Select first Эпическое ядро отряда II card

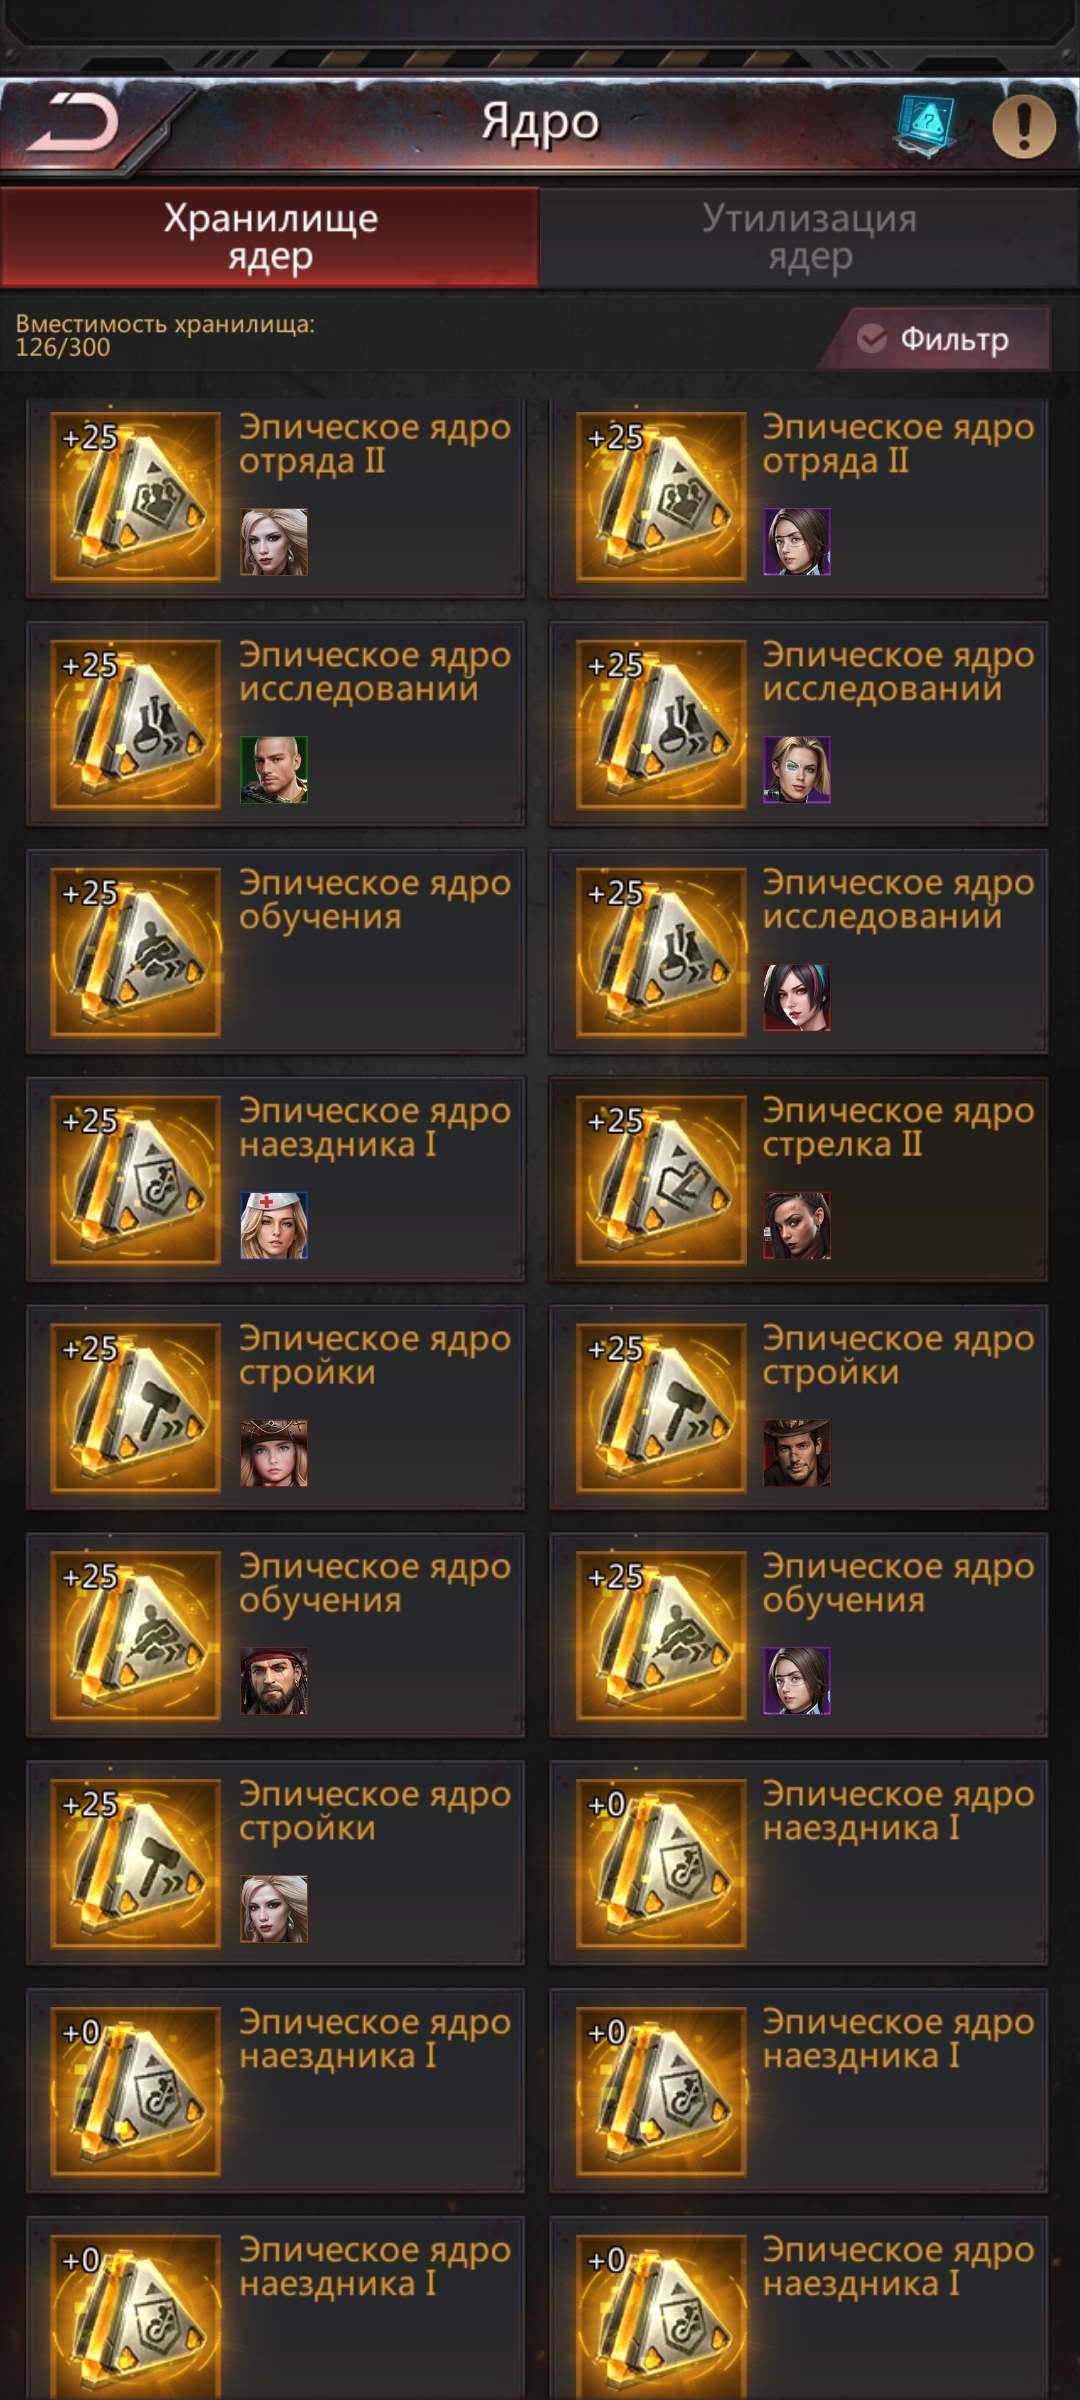coord(276,497)
